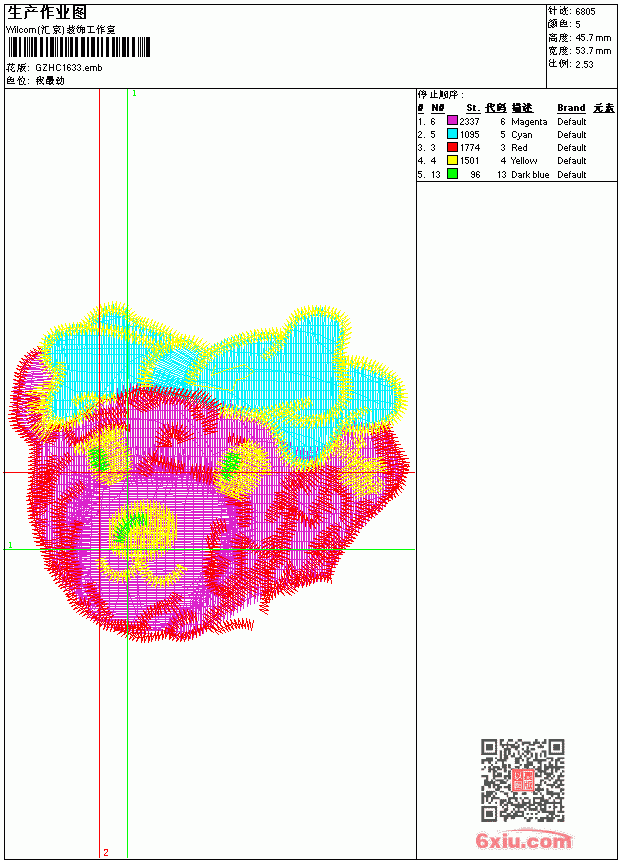620x860 pixels.
Task: Select the 描述 column header
Action: click(x=522, y=108)
